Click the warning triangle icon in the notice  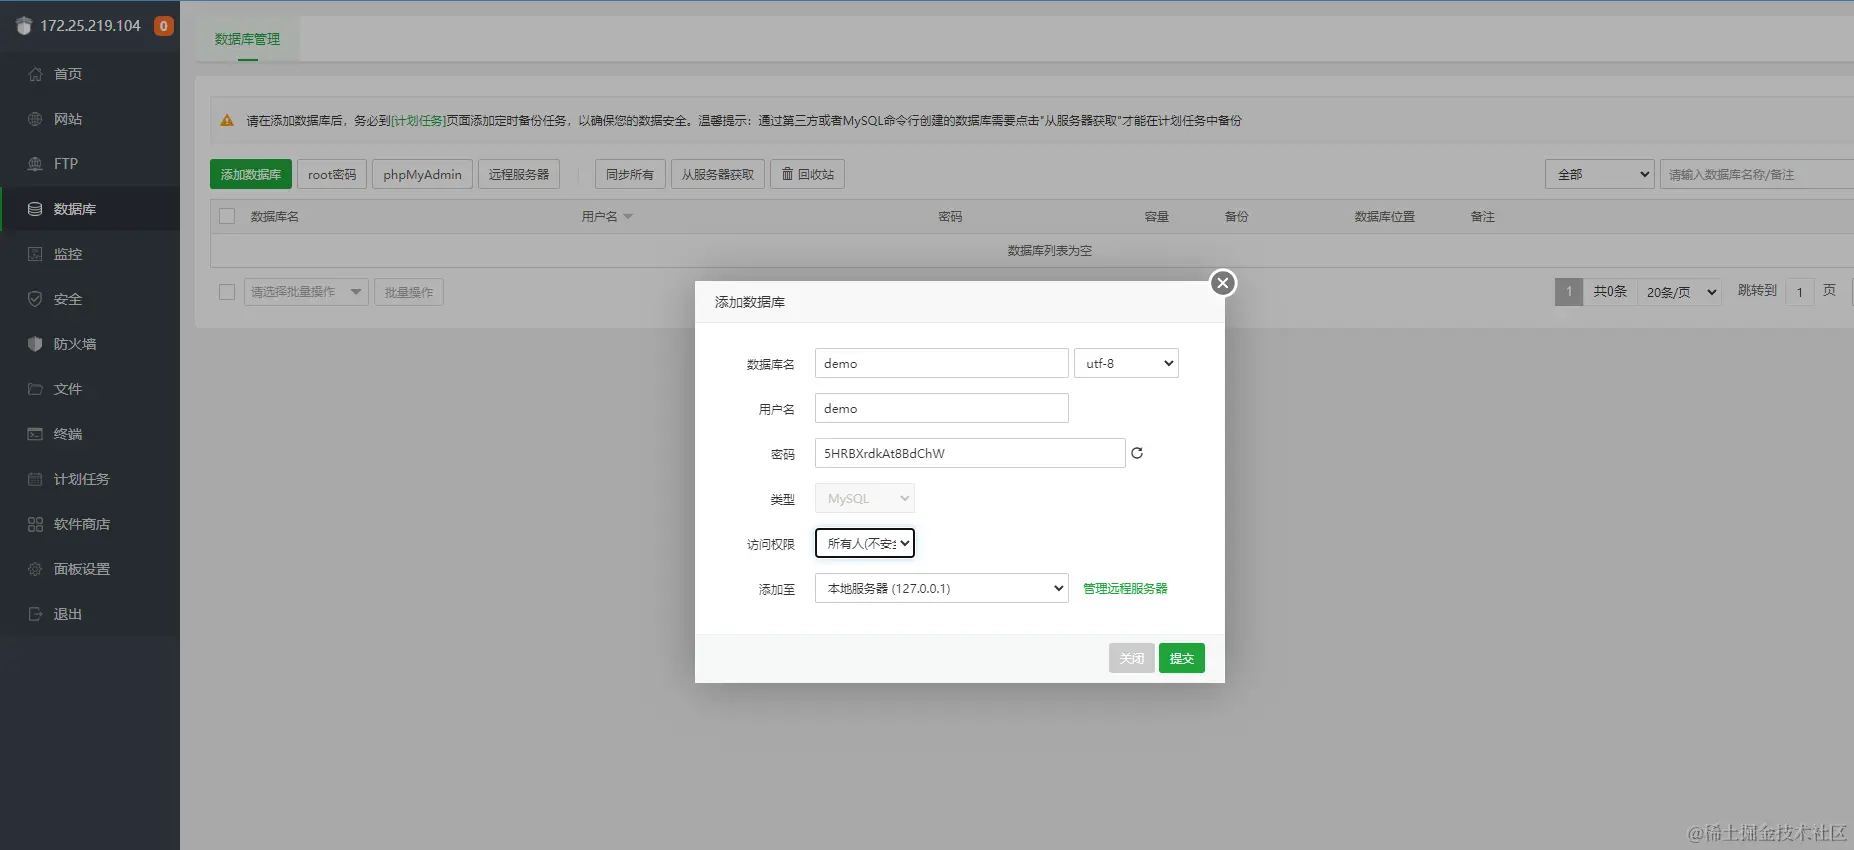227,120
